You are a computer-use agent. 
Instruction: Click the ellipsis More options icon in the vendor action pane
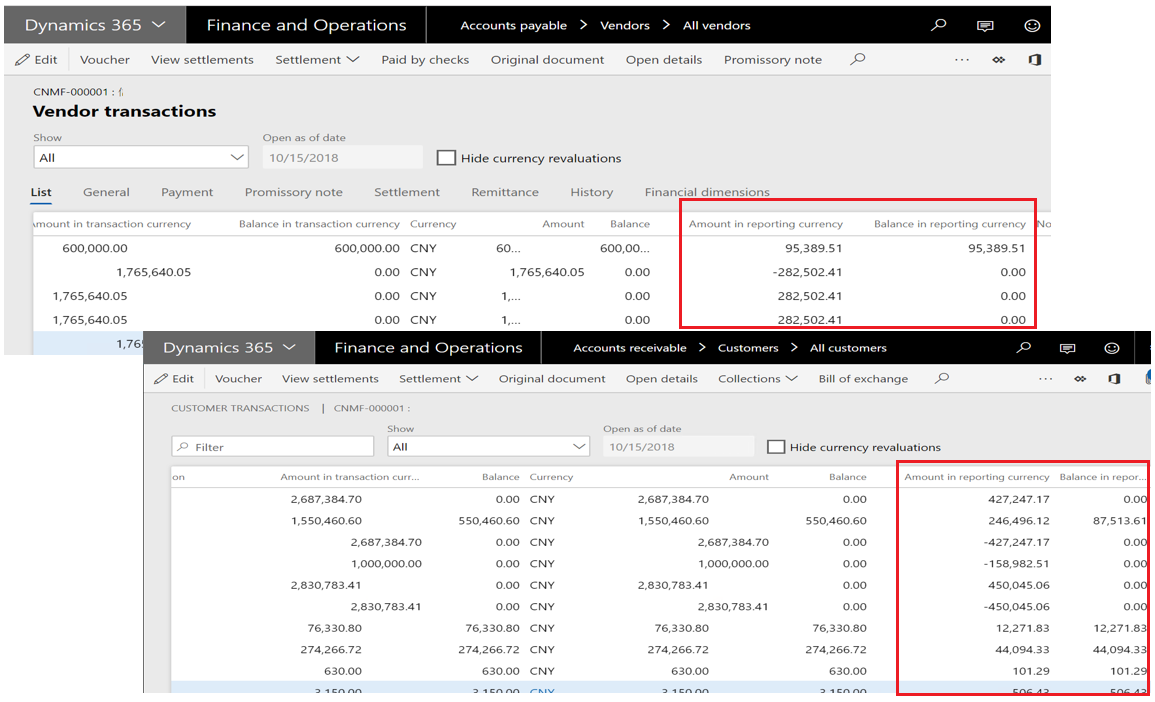tap(961, 60)
